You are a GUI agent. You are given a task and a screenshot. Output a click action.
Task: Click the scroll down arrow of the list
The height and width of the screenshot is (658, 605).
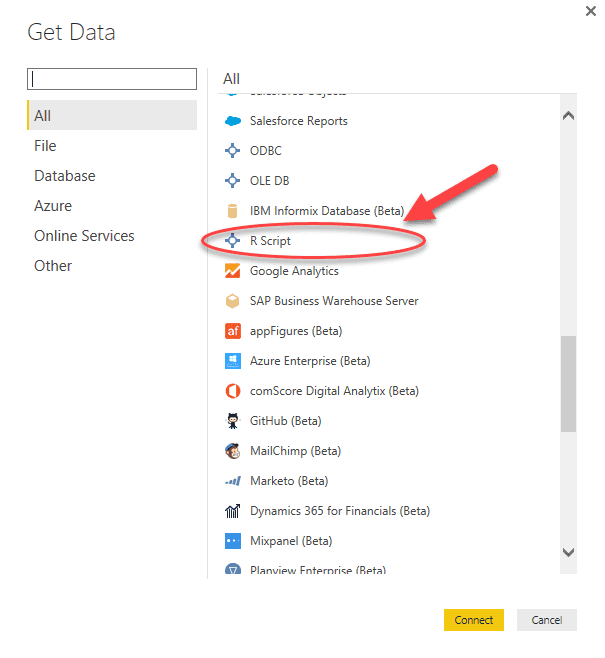tap(568, 552)
